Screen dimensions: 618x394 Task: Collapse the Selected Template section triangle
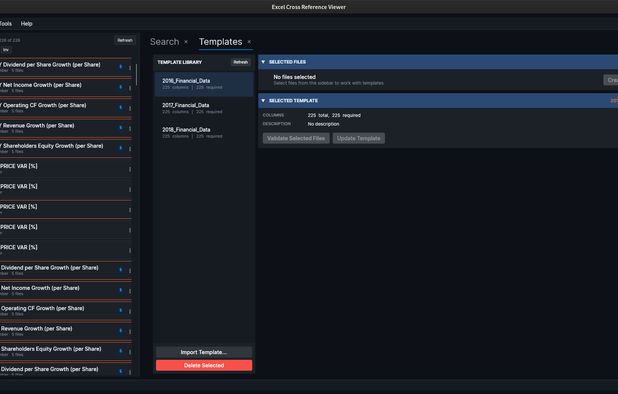(263, 101)
